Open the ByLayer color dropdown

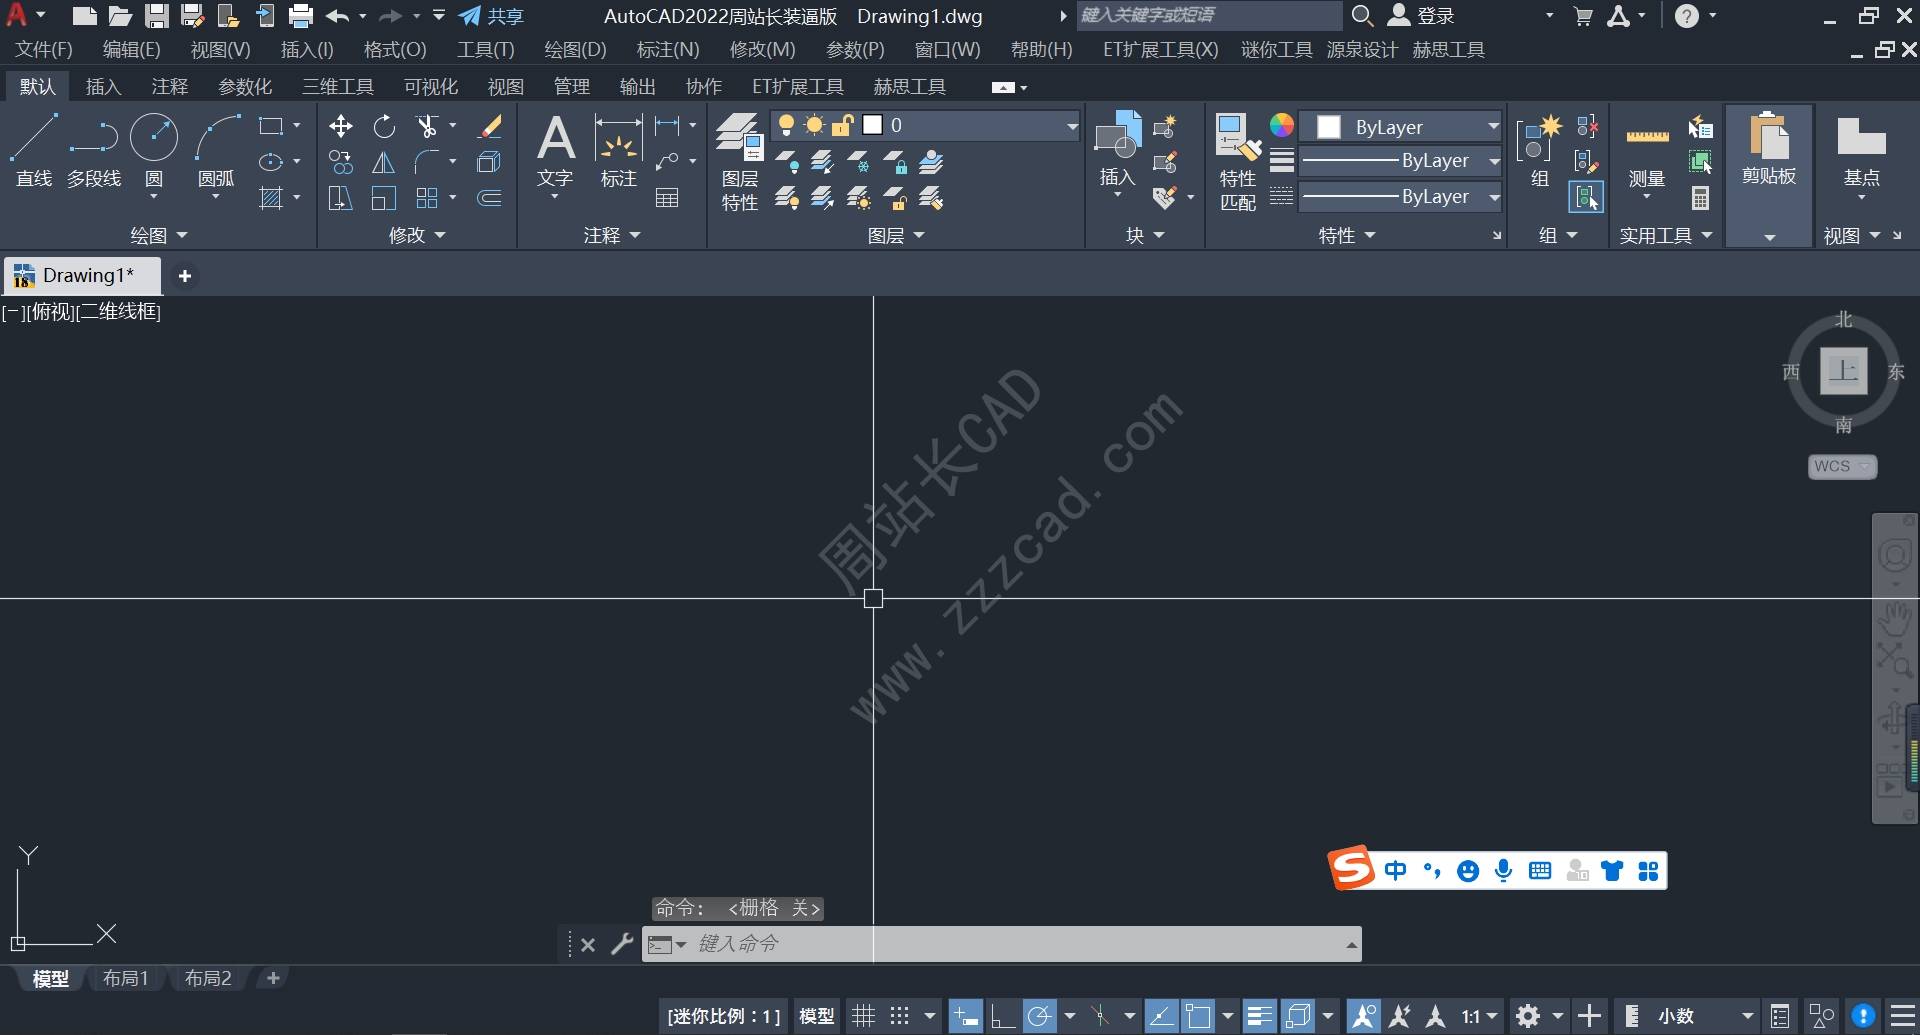pyautogui.click(x=1493, y=126)
